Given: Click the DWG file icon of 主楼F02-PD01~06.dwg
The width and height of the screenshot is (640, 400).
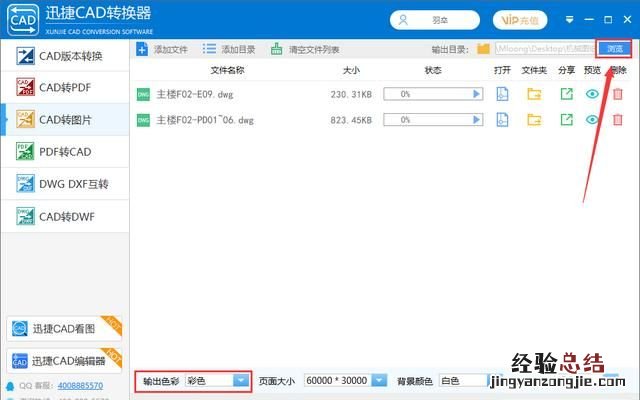Looking at the screenshot, I should pyautogui.click(x=143, y=120).
